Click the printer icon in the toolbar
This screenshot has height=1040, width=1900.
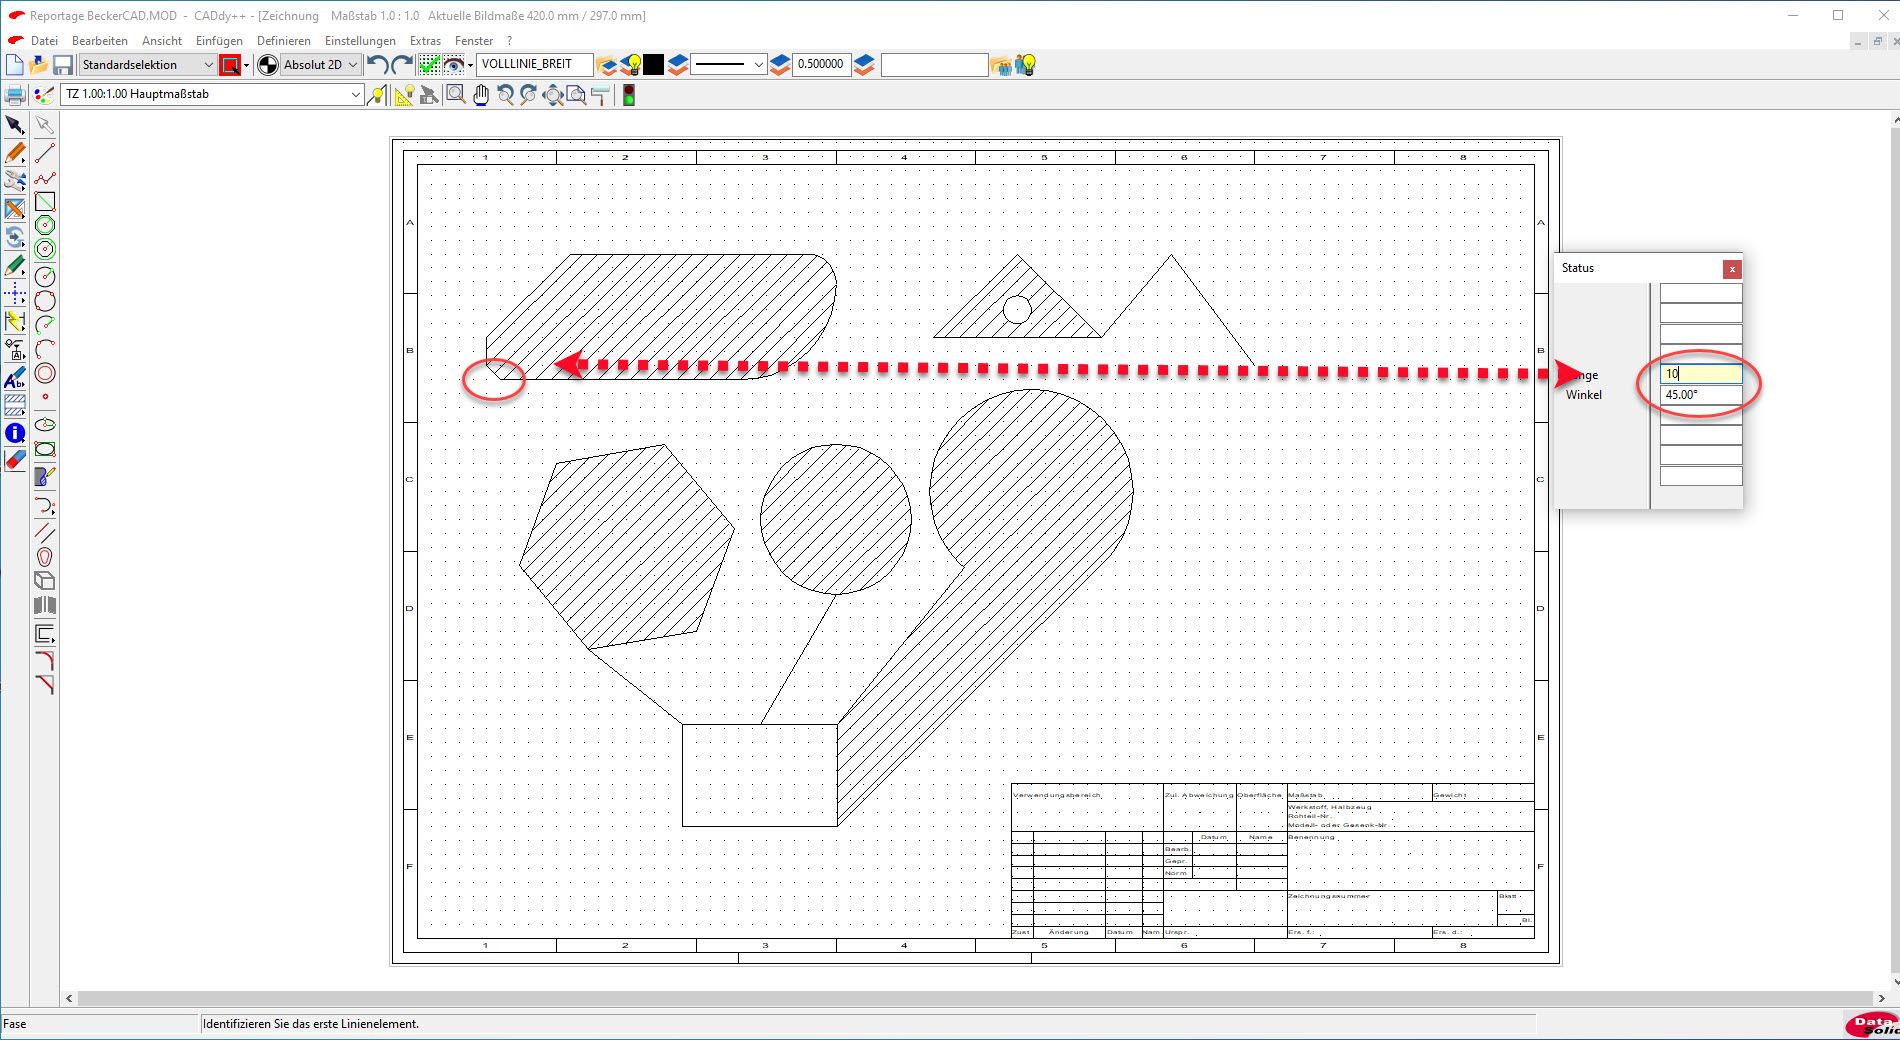click(15, 95)
